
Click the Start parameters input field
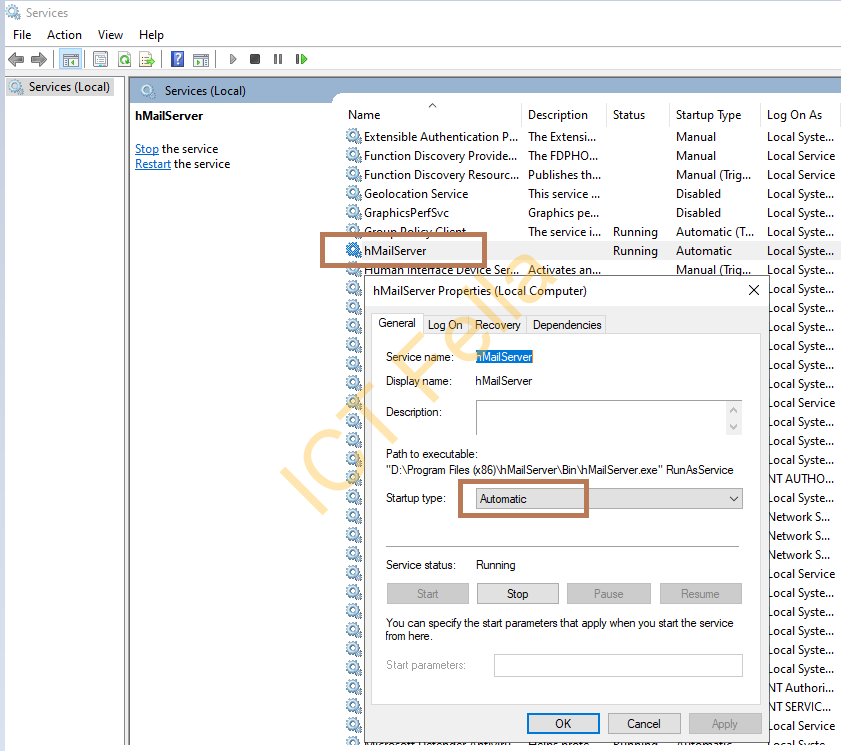click(x=618, y=665)
